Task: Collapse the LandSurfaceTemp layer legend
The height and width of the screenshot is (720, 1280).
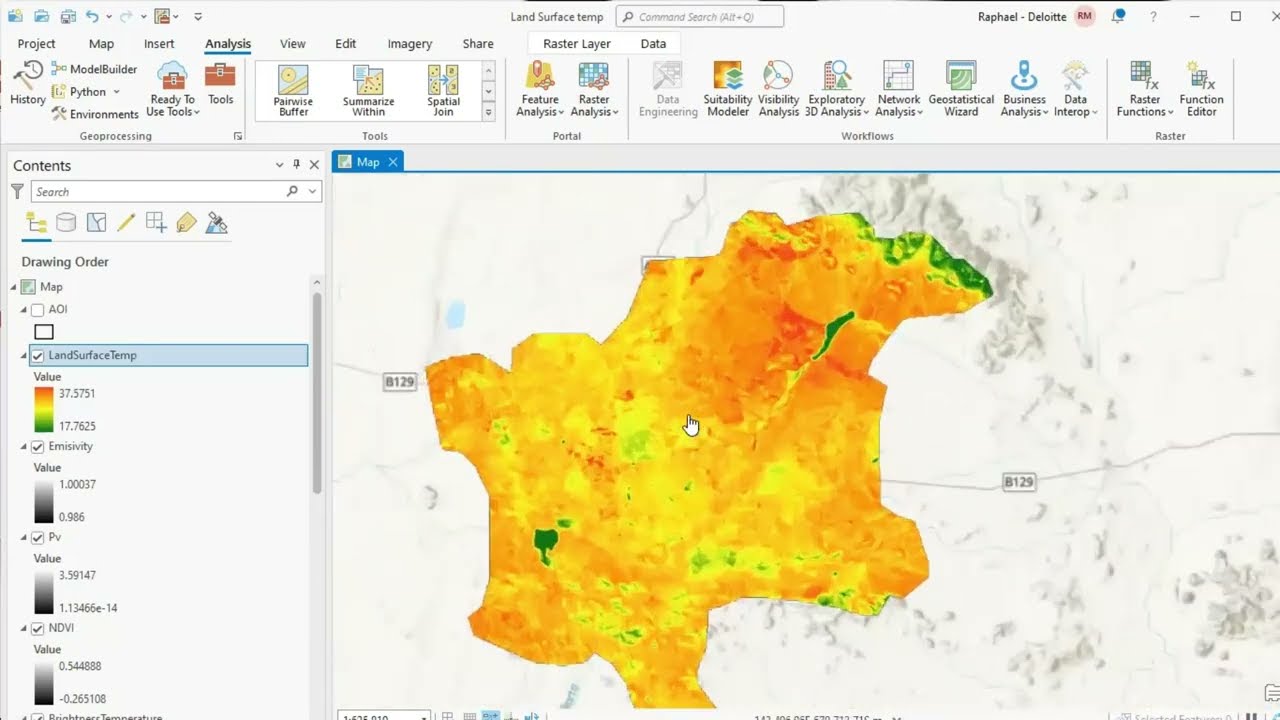Action: [x=25, y=355]
